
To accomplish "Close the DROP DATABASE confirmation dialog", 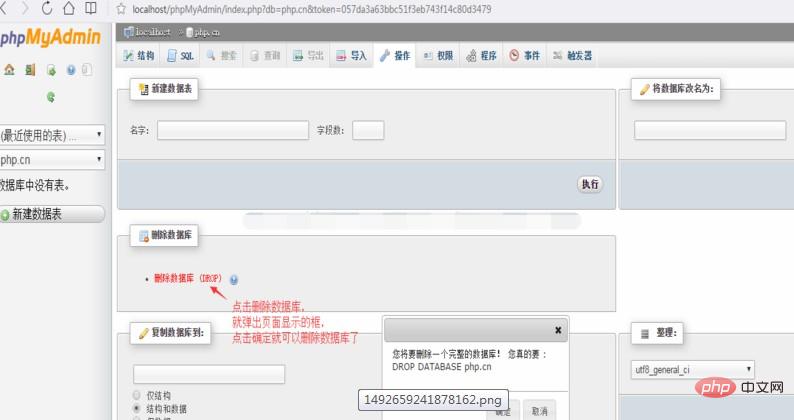I will (558, 330).
